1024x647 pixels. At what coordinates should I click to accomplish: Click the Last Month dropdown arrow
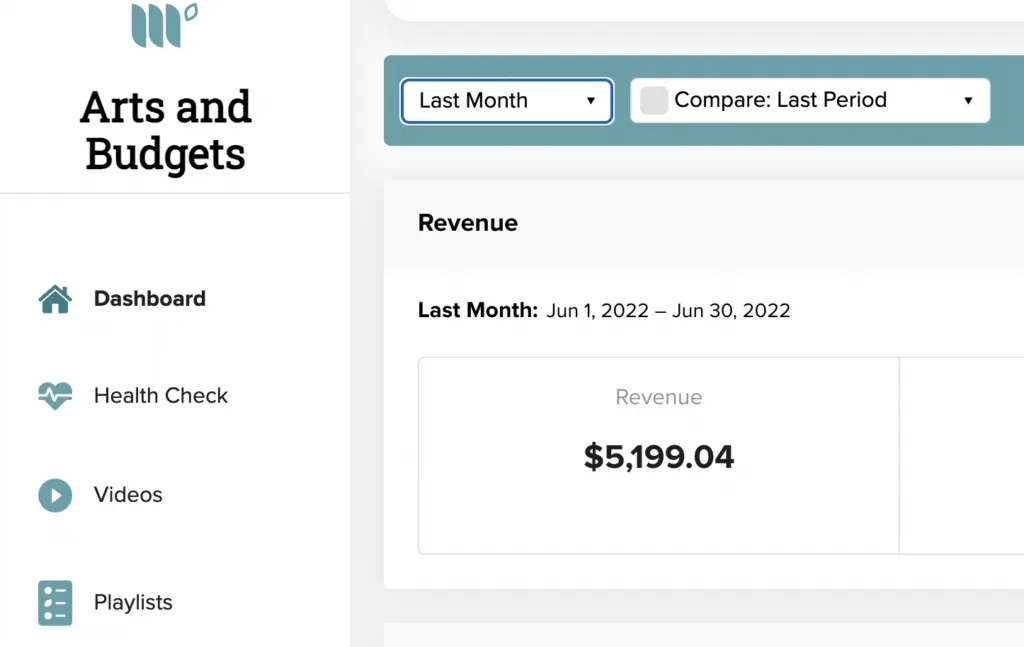tap(590, 101)
